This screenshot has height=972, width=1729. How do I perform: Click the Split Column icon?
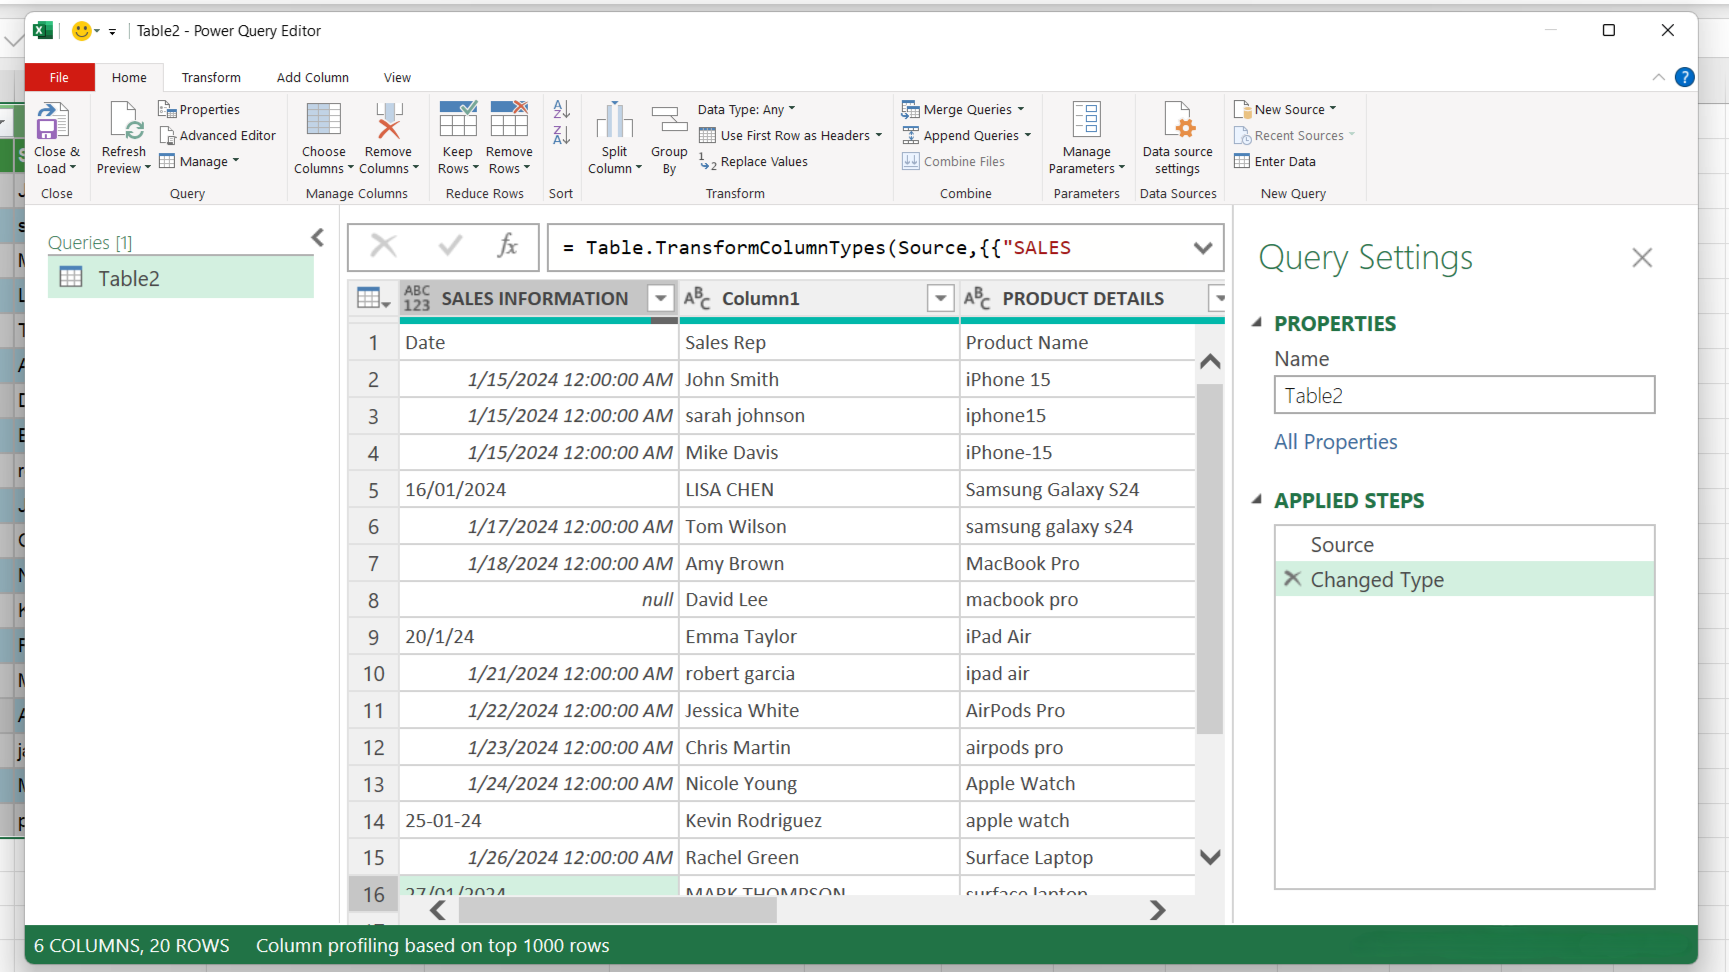click(x=614, y=121)
